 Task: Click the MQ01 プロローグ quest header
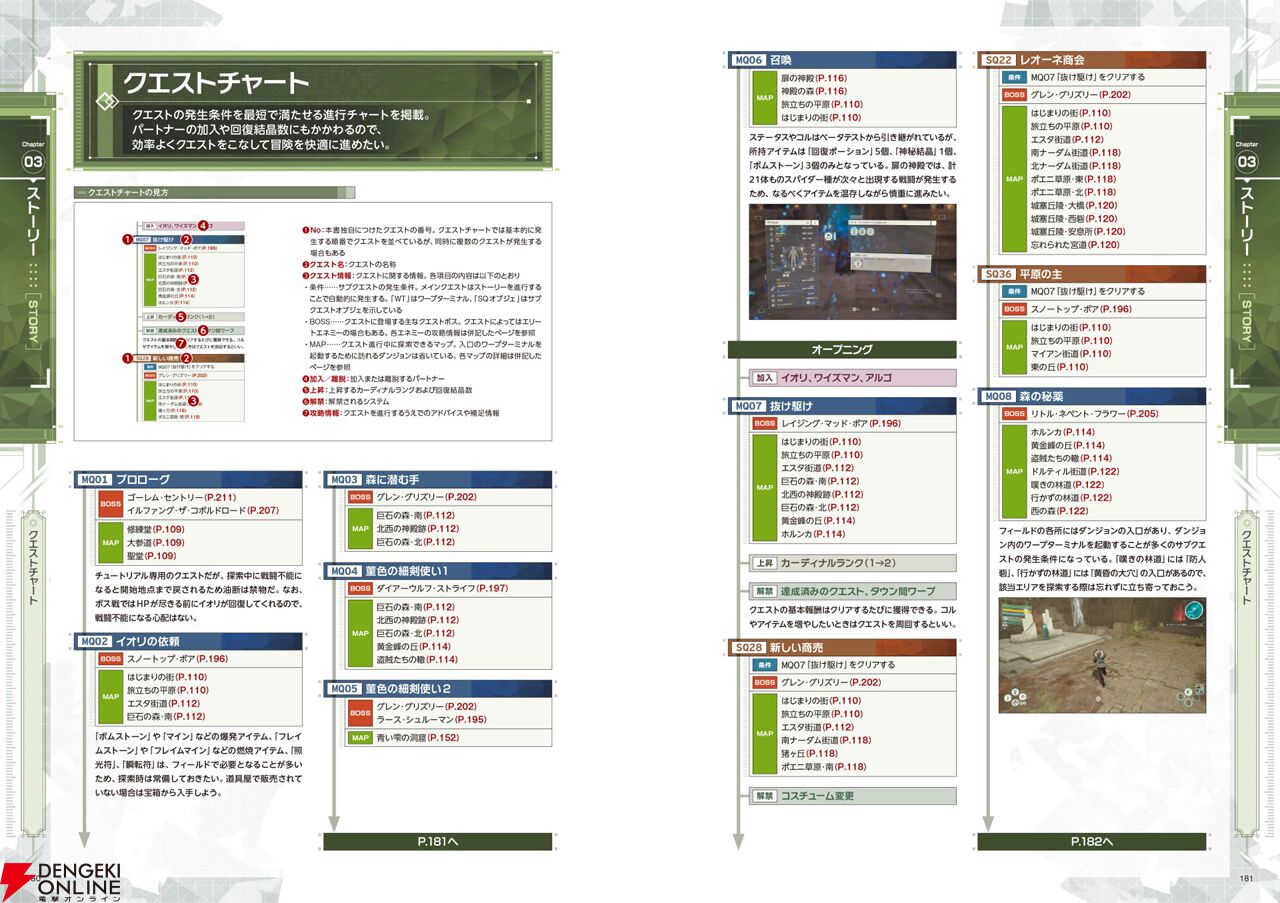coord(188,479)
